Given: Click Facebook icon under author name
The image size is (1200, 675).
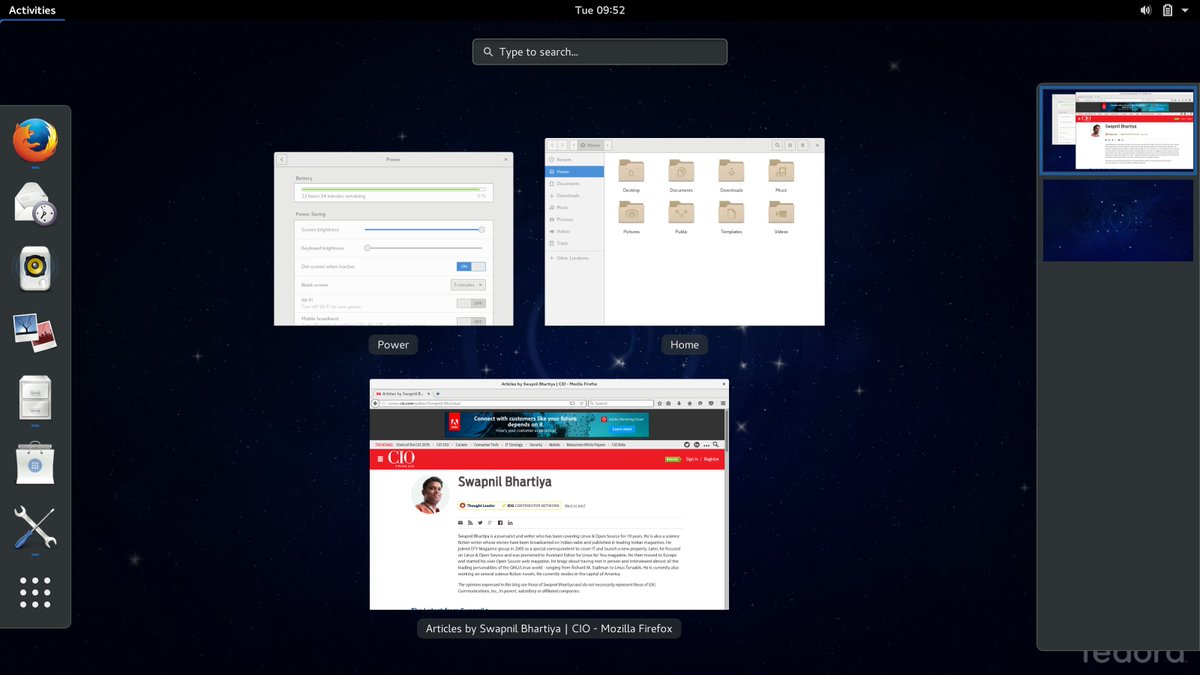Looking at the screenshot, I should pos(500,523).
